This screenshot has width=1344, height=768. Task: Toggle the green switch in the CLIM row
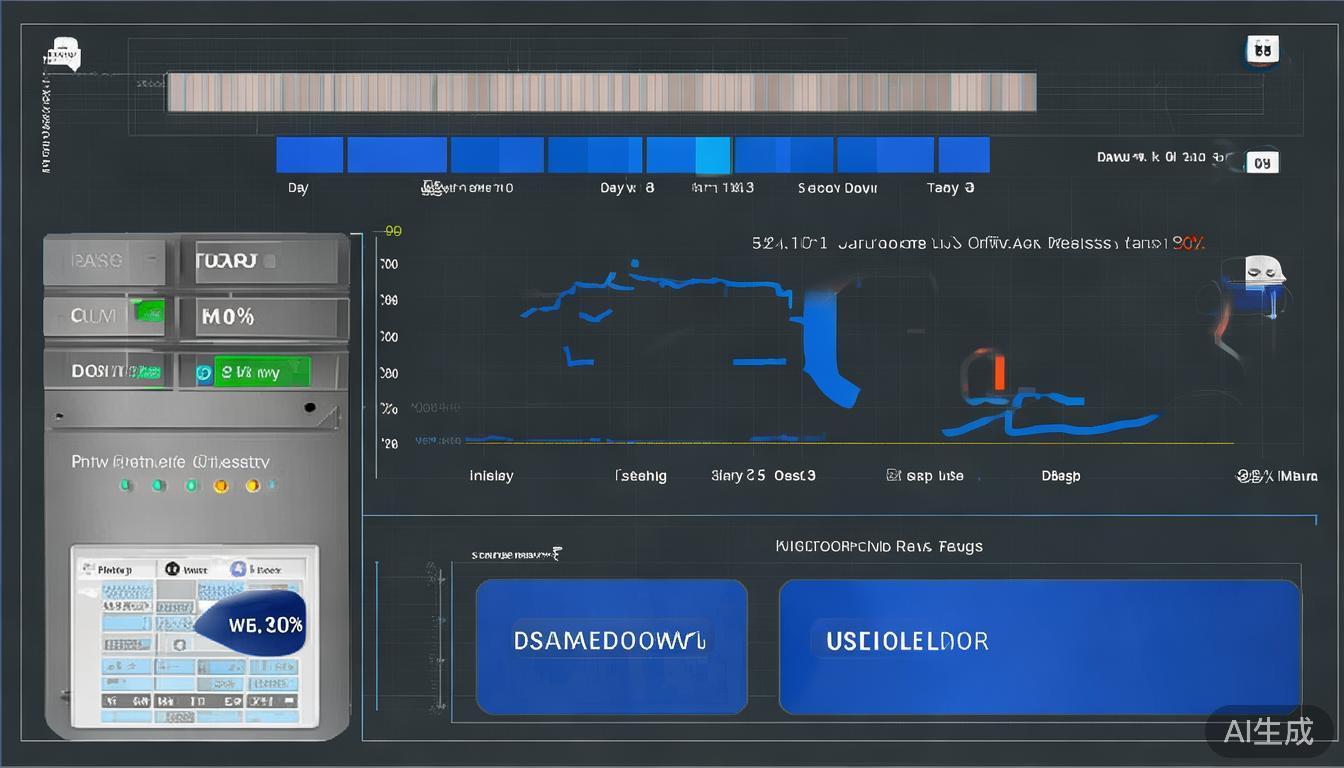click(149, 313)
